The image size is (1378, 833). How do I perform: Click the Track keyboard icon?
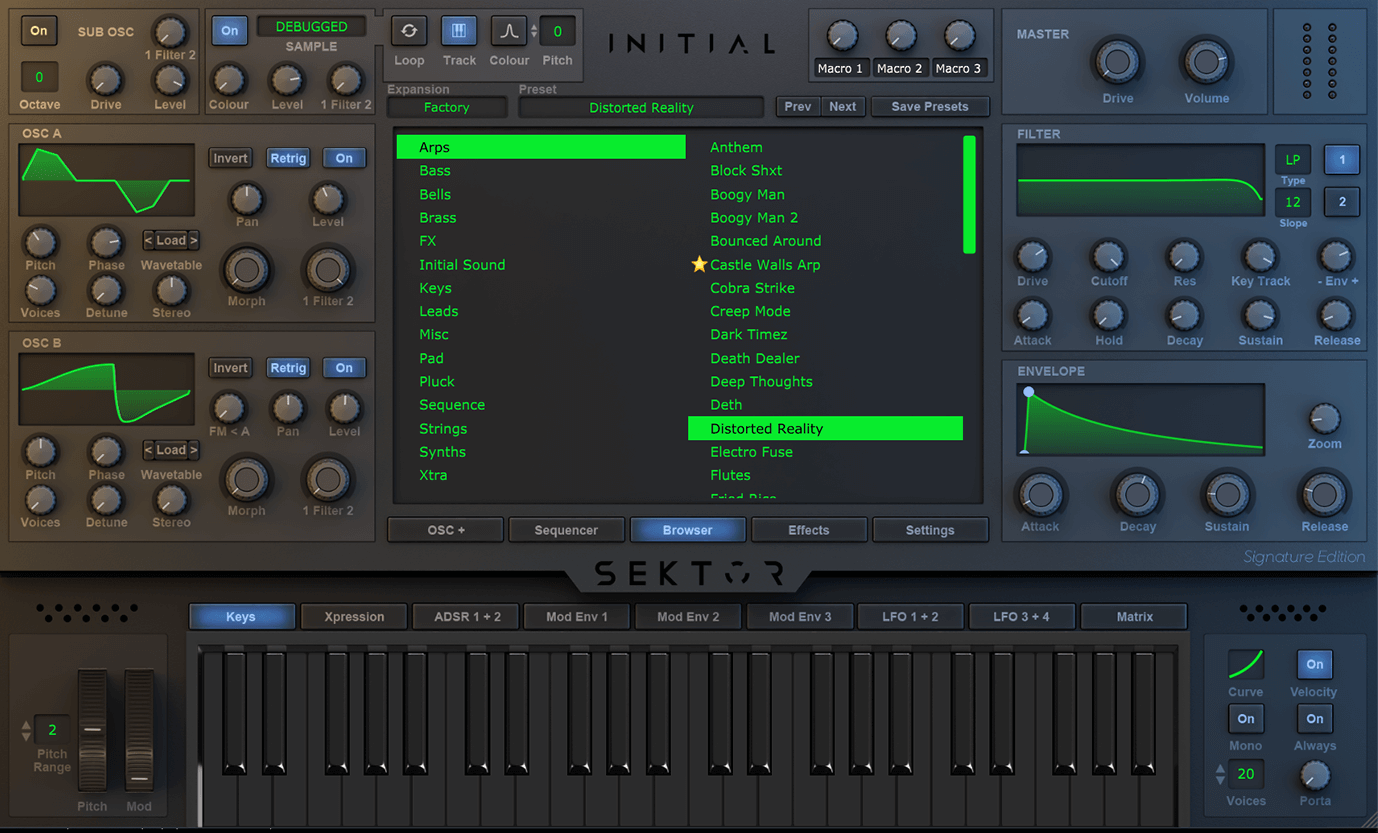(x=459, y=30)
